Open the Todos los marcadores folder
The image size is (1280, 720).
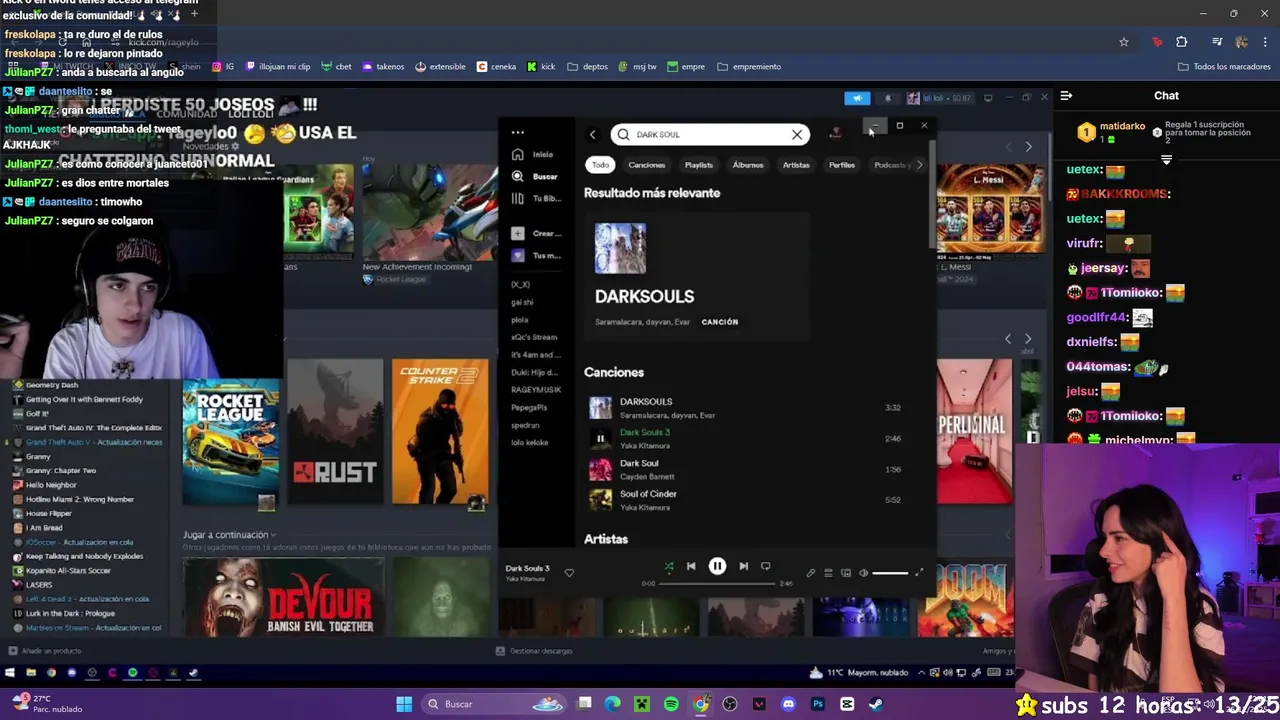click(1224, 67)
